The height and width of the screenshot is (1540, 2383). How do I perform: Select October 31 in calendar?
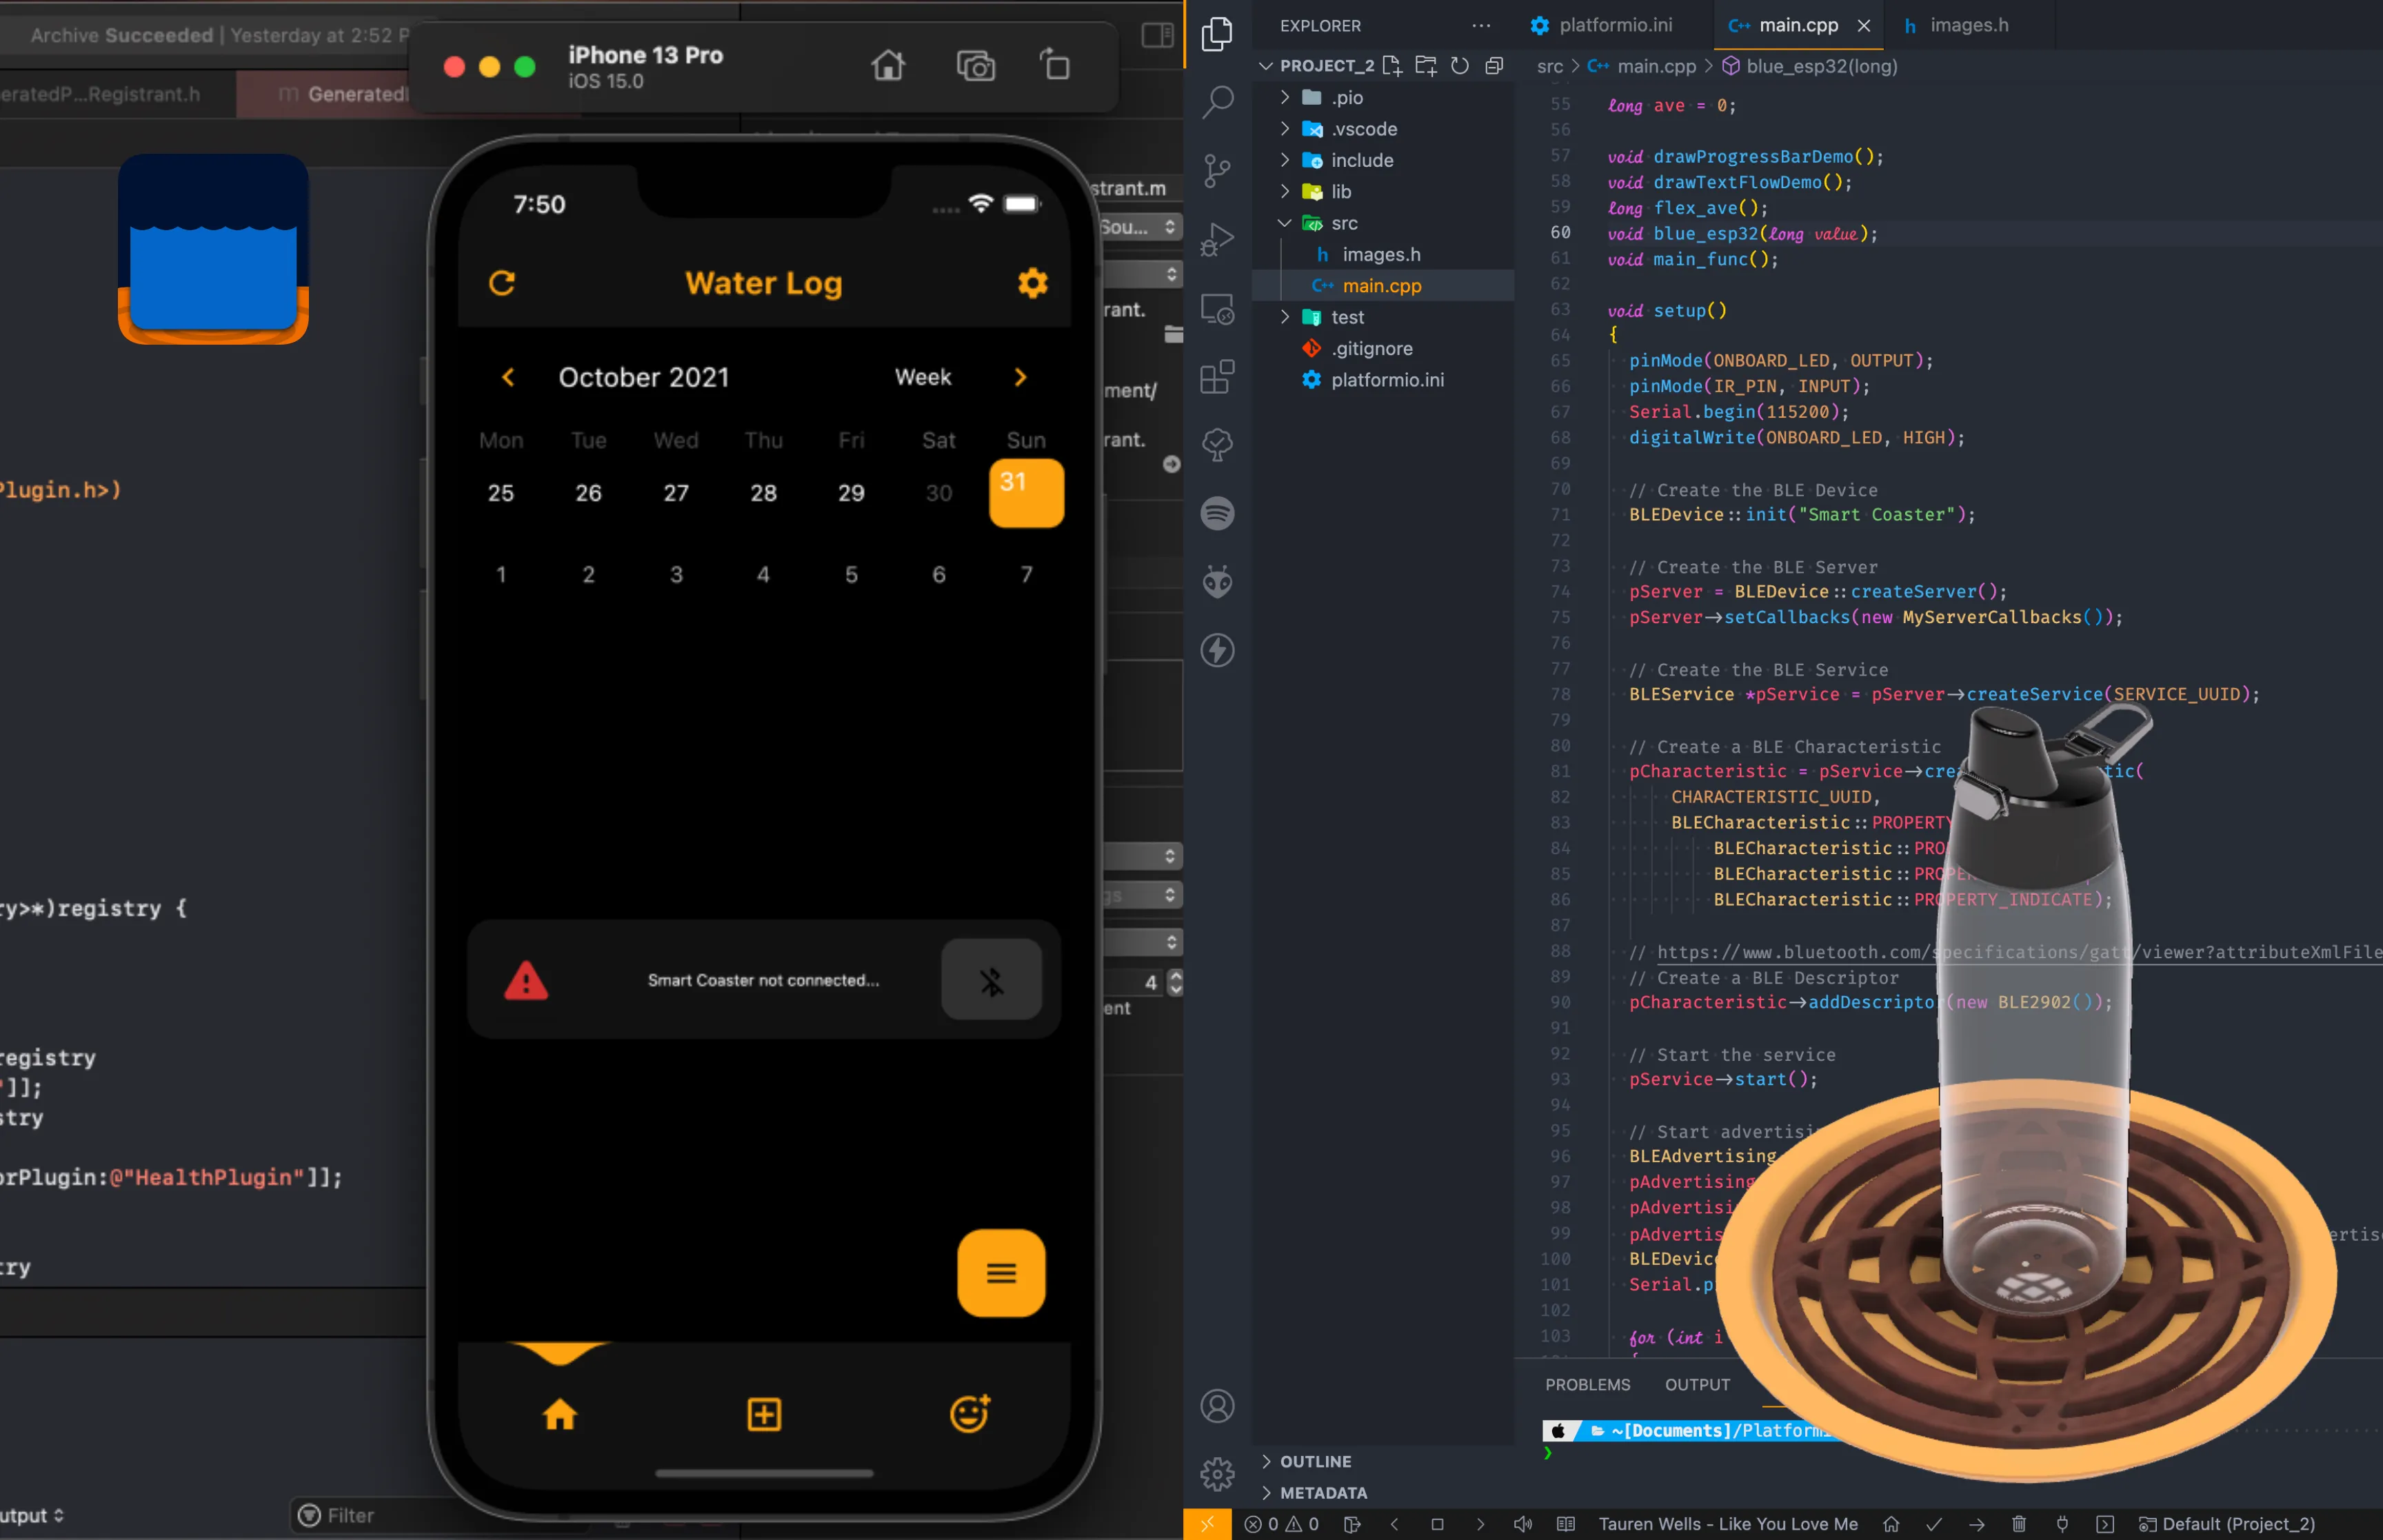(1025, 493)
